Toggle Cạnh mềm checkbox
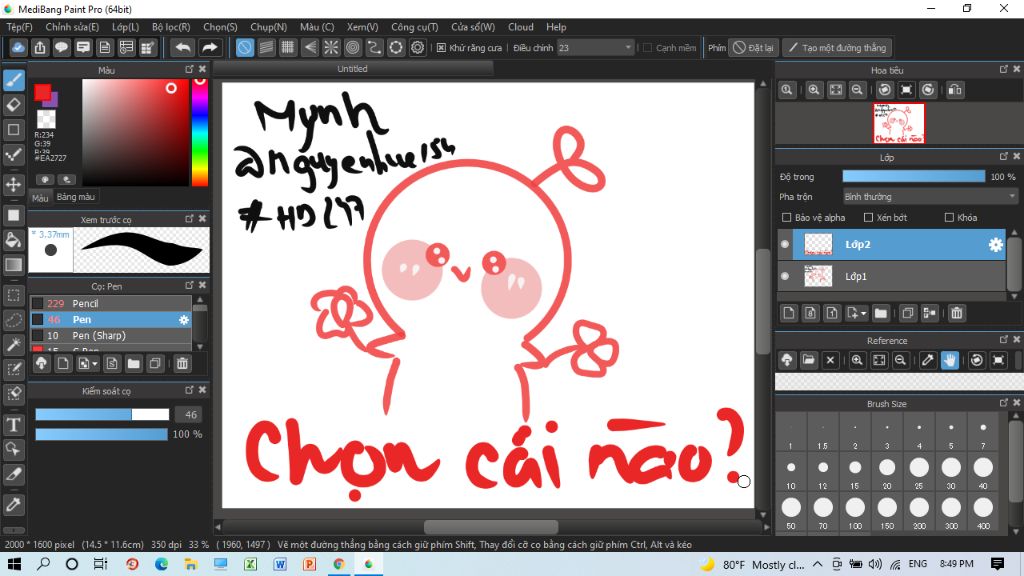The height and width of the screenshot is (576, 1024). [x=648, y=48]
